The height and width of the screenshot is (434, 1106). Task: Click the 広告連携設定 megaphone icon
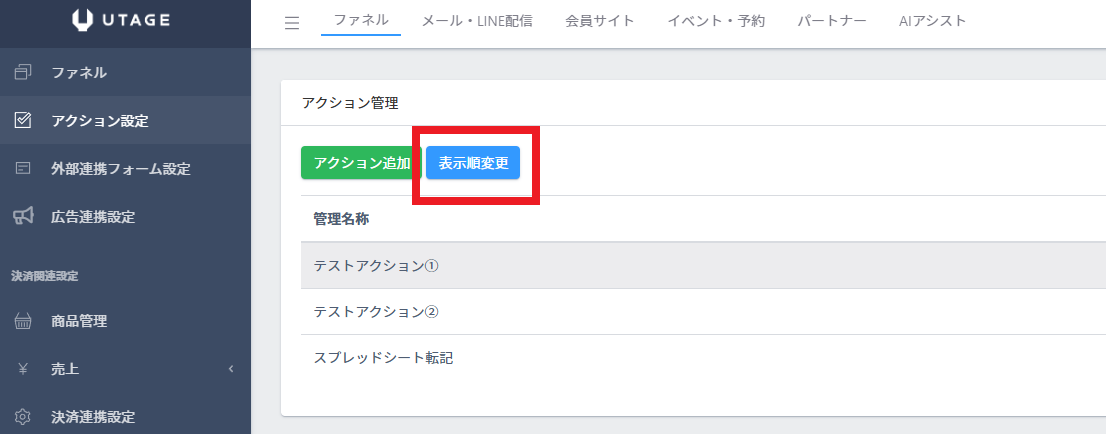point(23,217)
